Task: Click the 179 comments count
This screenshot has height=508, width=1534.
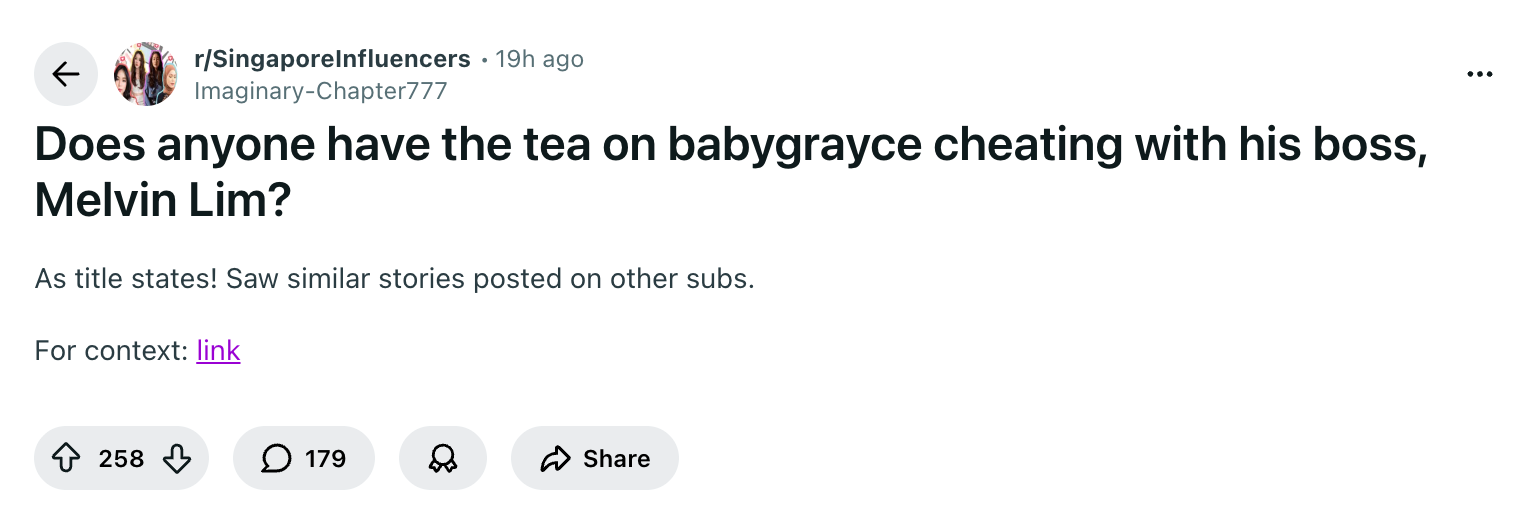Action: (x=325, y=458)
